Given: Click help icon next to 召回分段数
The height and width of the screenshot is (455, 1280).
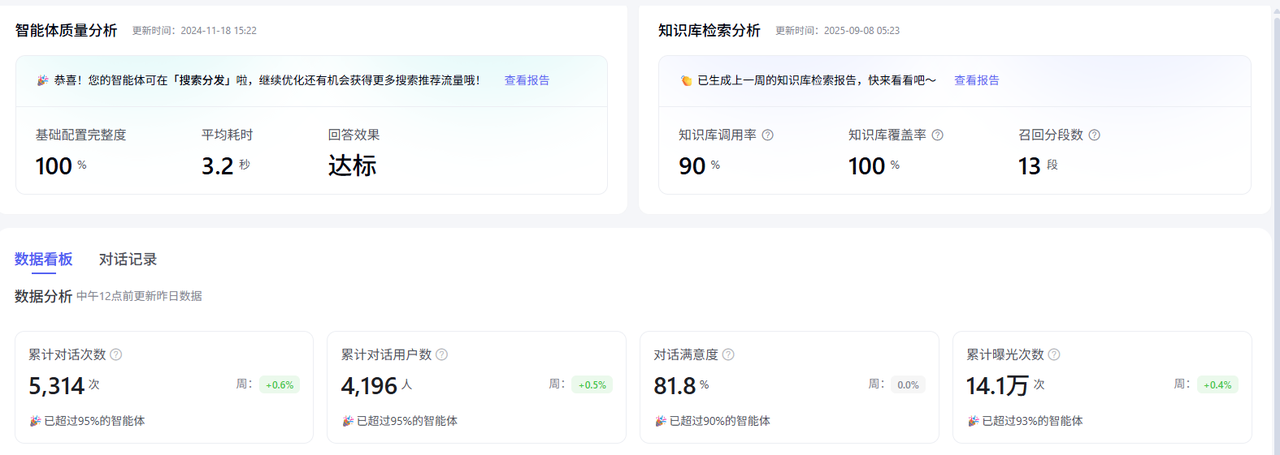Looking at the screenshot, I should (x=1094, y=135).
